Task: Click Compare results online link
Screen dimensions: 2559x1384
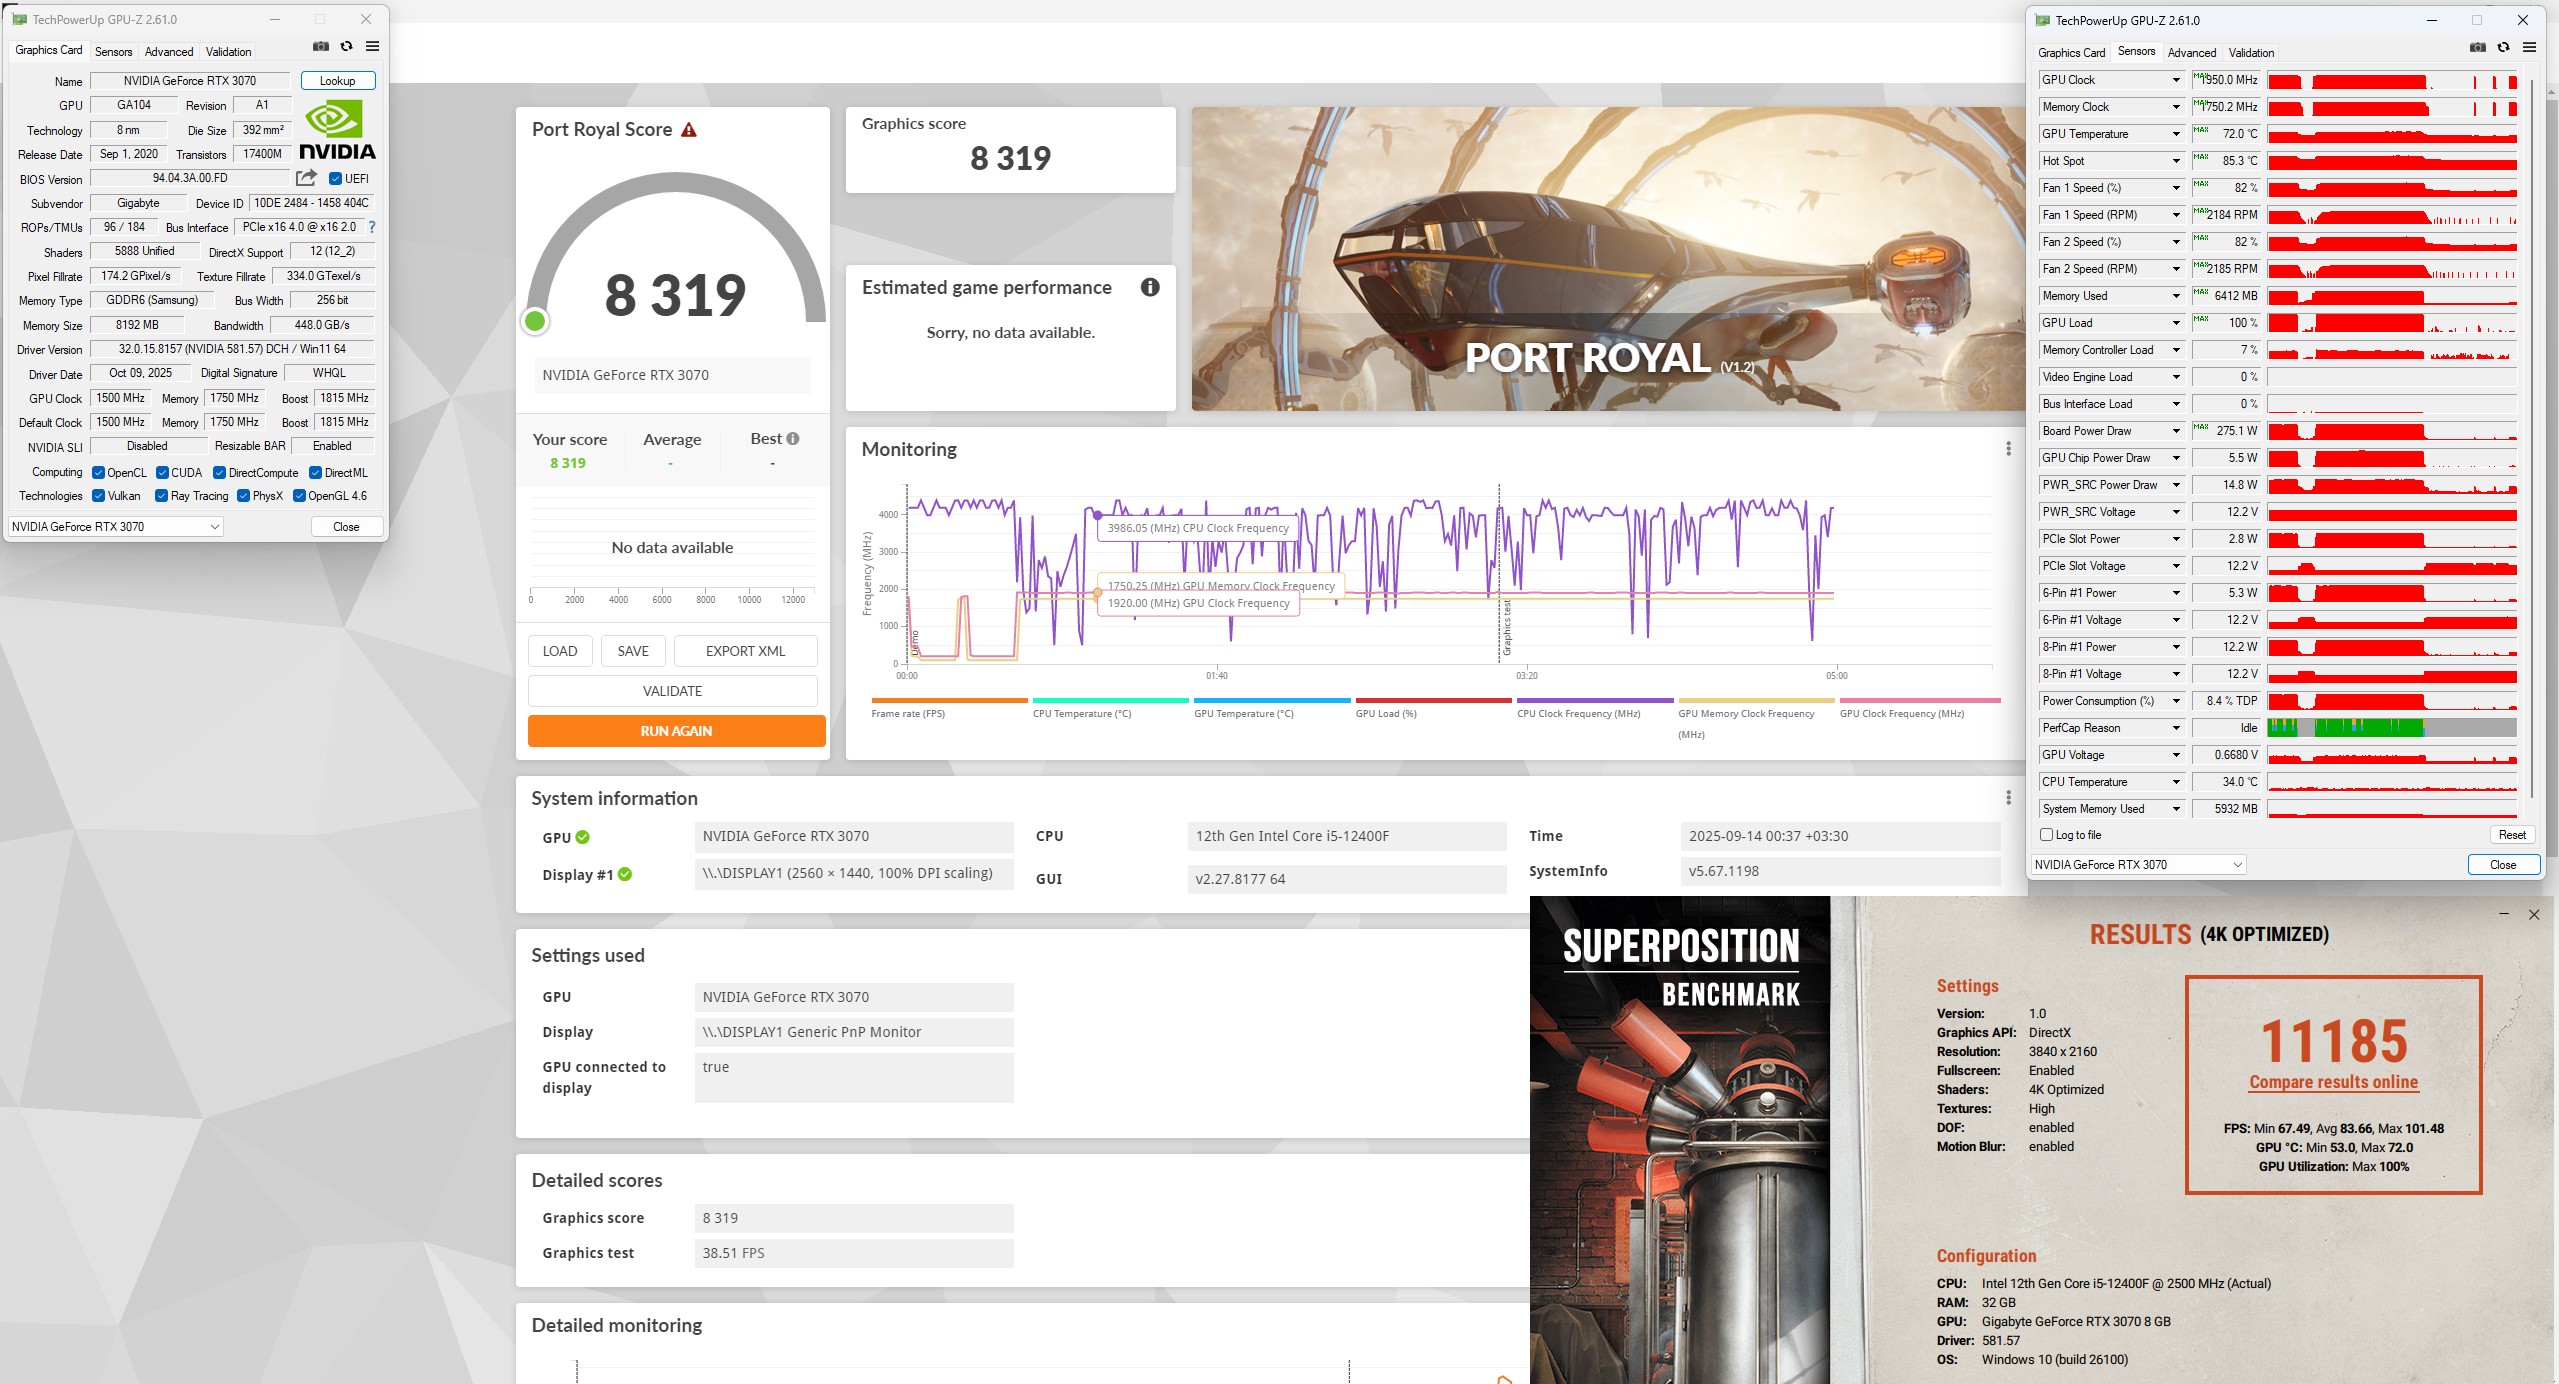Action: click(2333, 1082)
